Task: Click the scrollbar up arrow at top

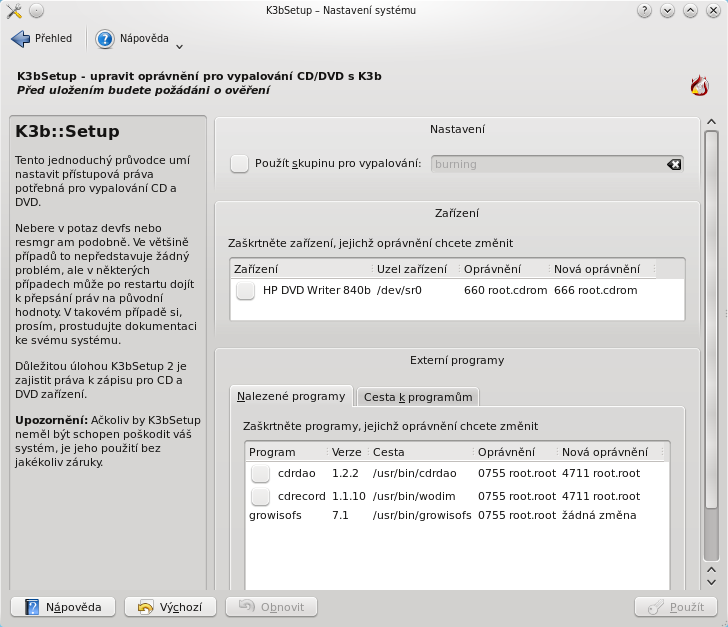Action: coord(711,122)
